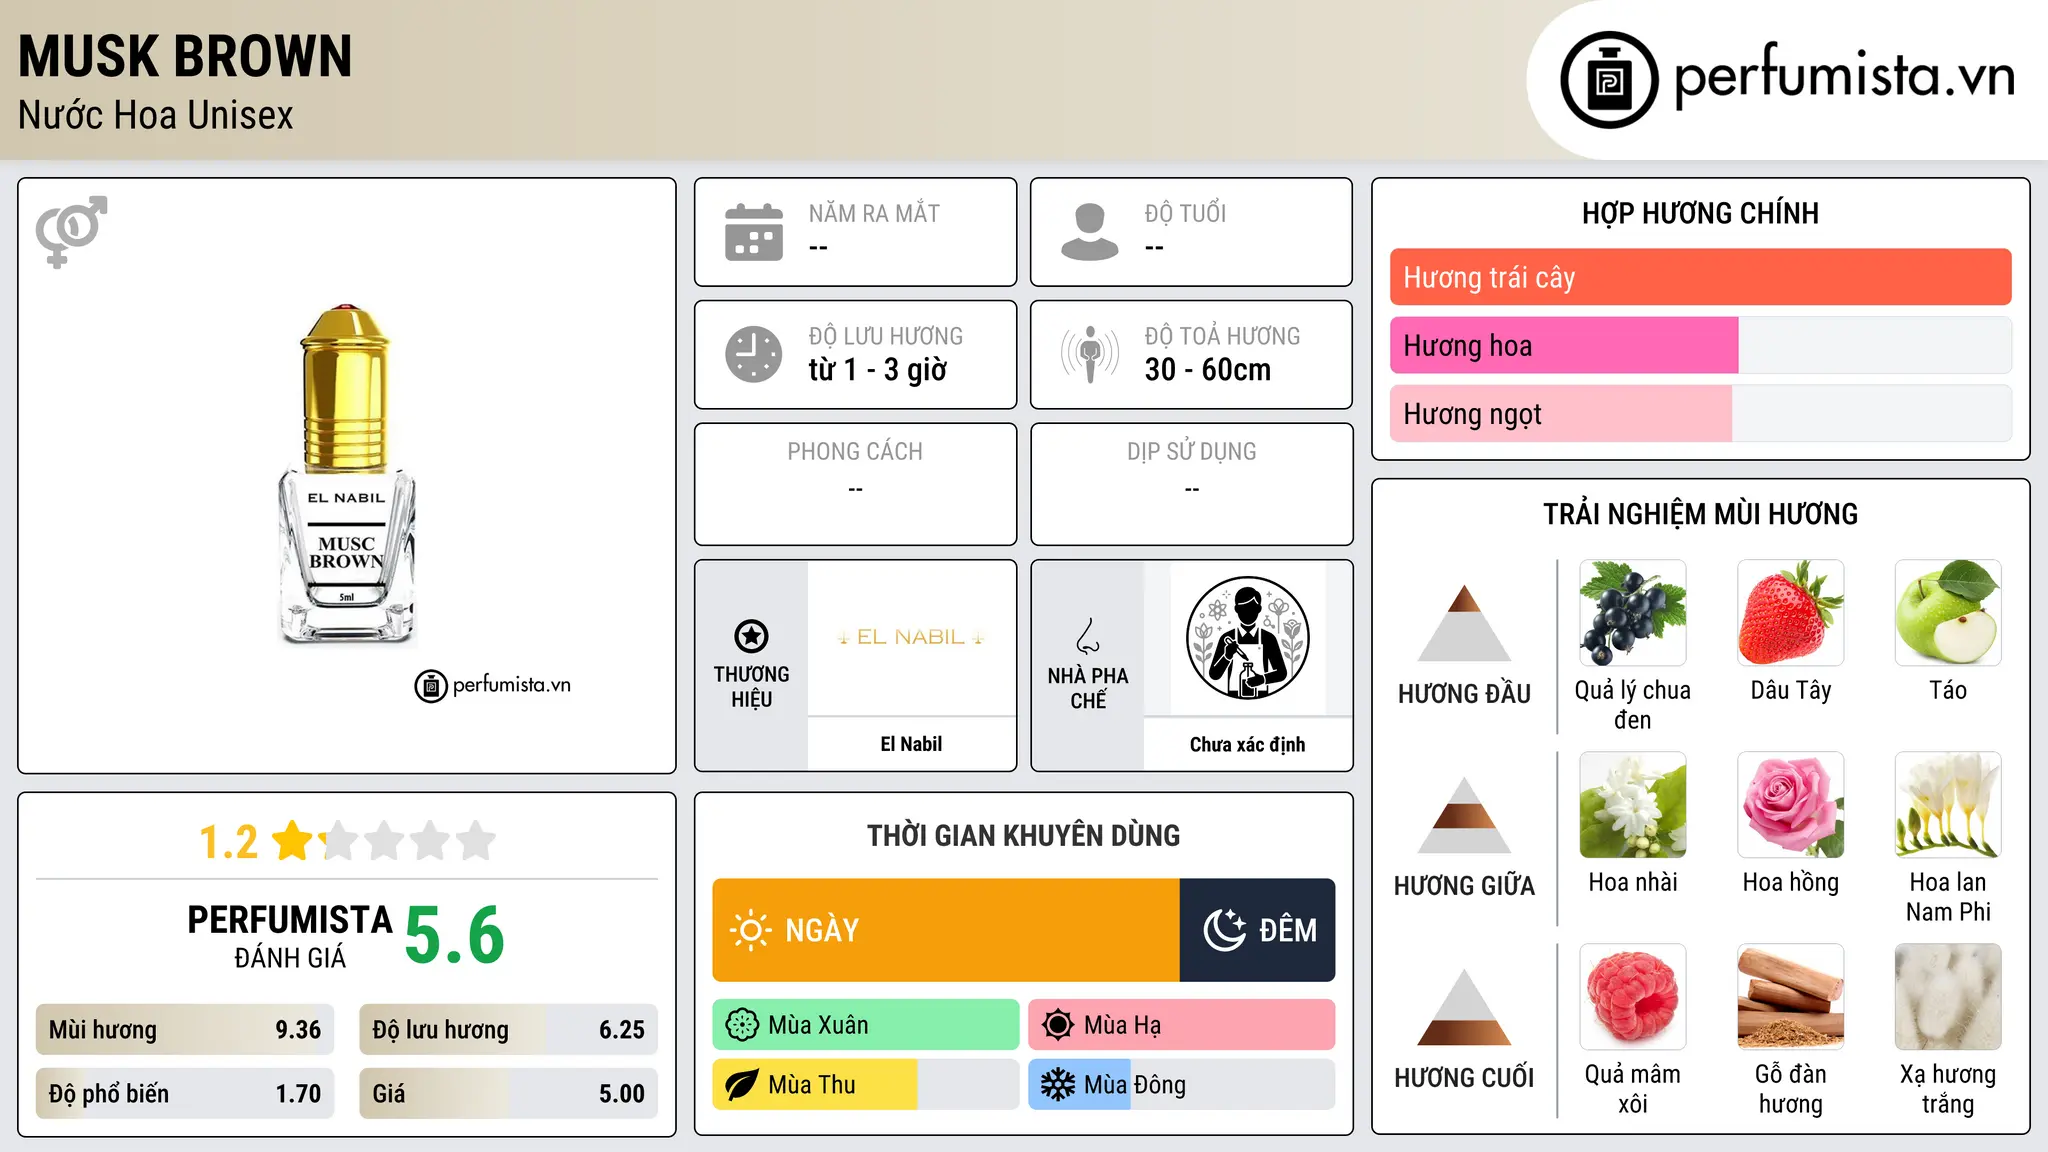The image size is (2048, 1152).
Task: Click the 1.2 star rating number
Action: click(229, 842)
